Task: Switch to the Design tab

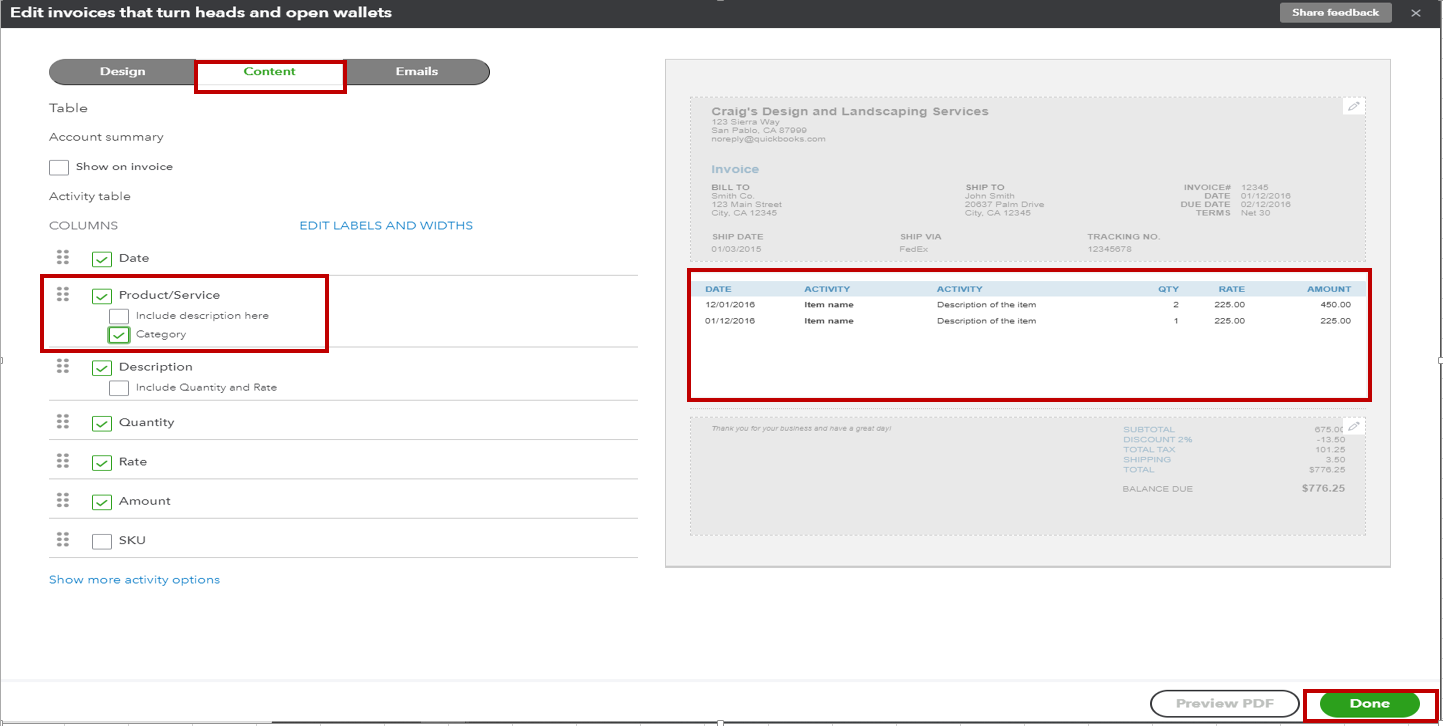Action: [121, 71]
